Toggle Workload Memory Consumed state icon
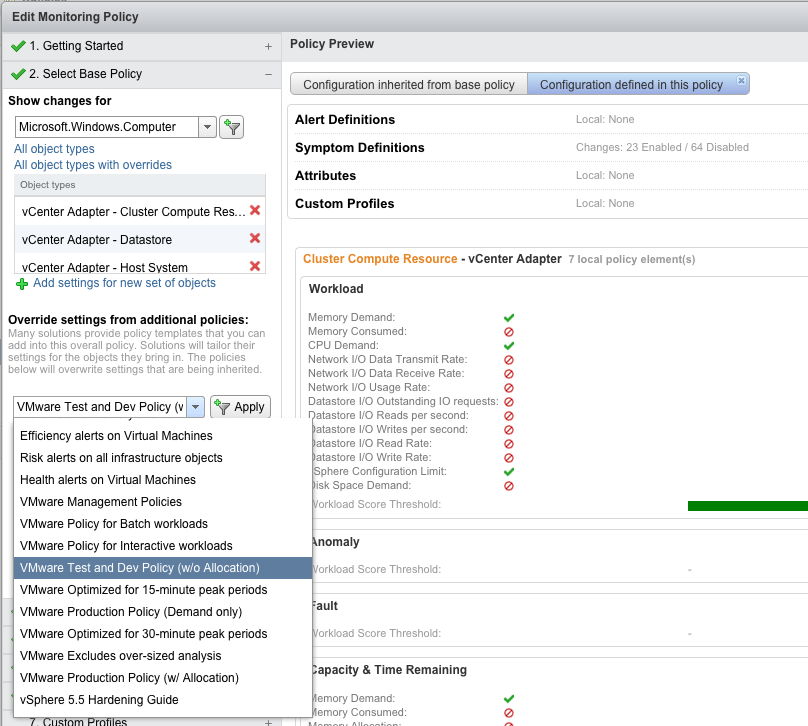 click(509, 331)
